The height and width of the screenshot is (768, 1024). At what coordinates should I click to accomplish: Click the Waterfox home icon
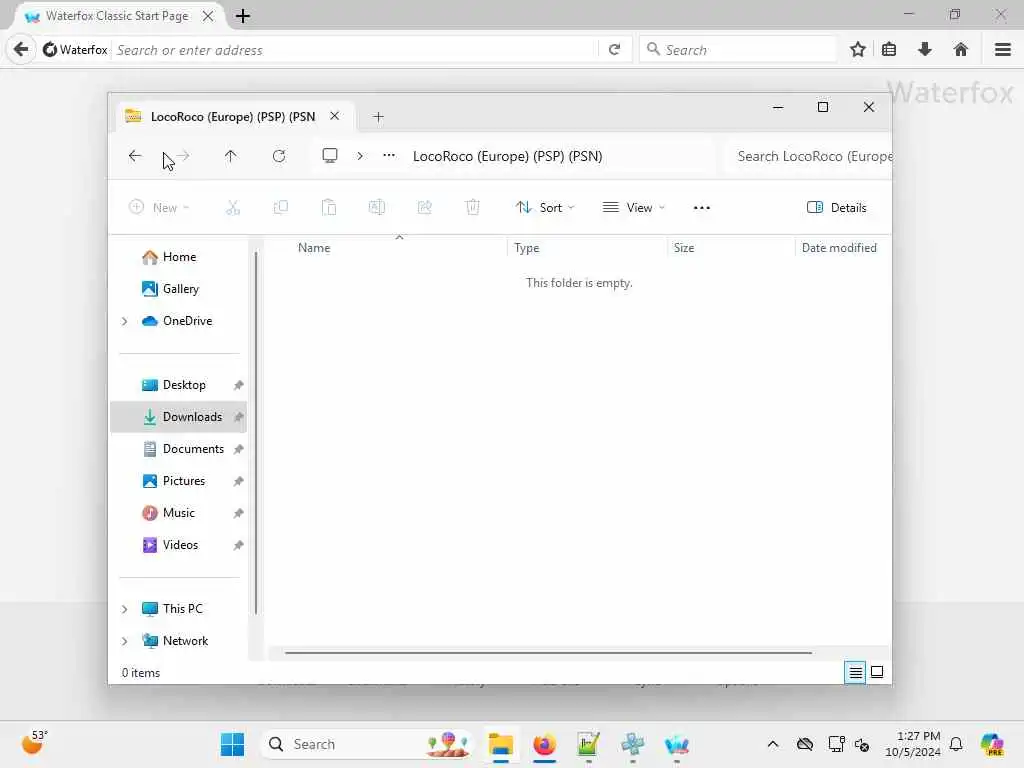[961, 50]
